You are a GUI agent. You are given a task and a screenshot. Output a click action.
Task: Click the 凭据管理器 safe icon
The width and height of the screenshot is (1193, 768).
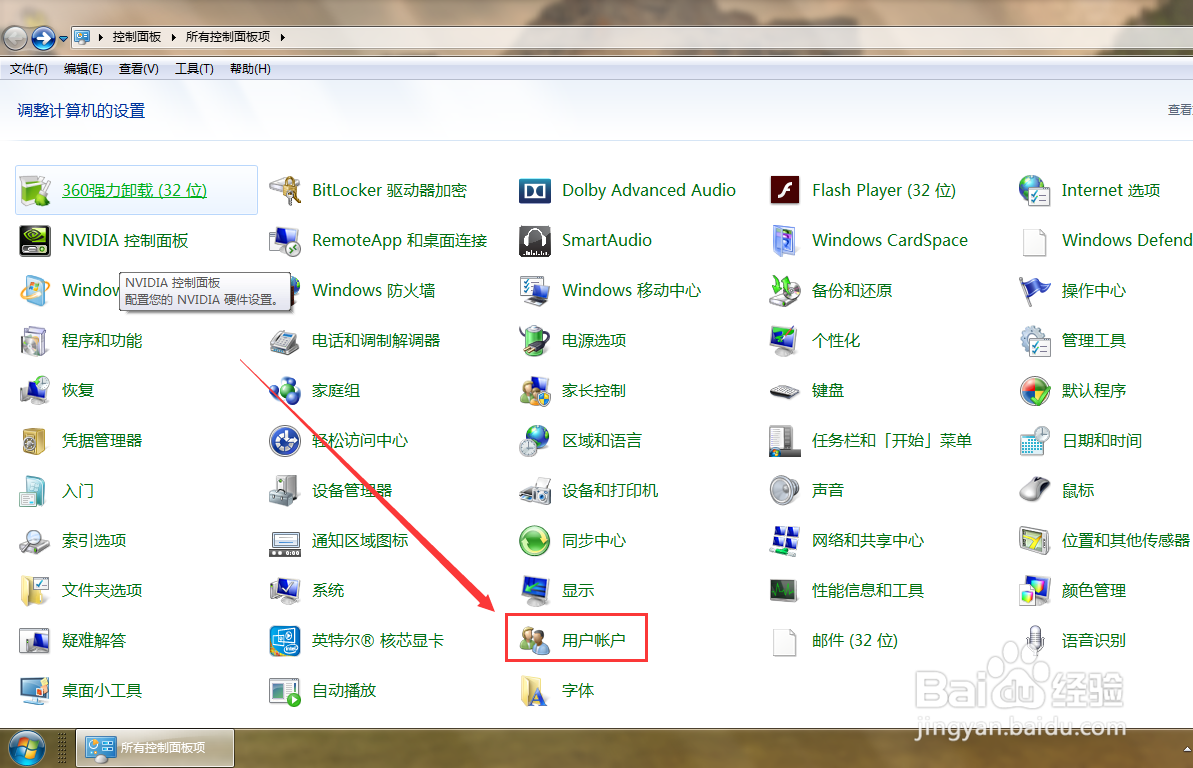[x=35, y=441]
